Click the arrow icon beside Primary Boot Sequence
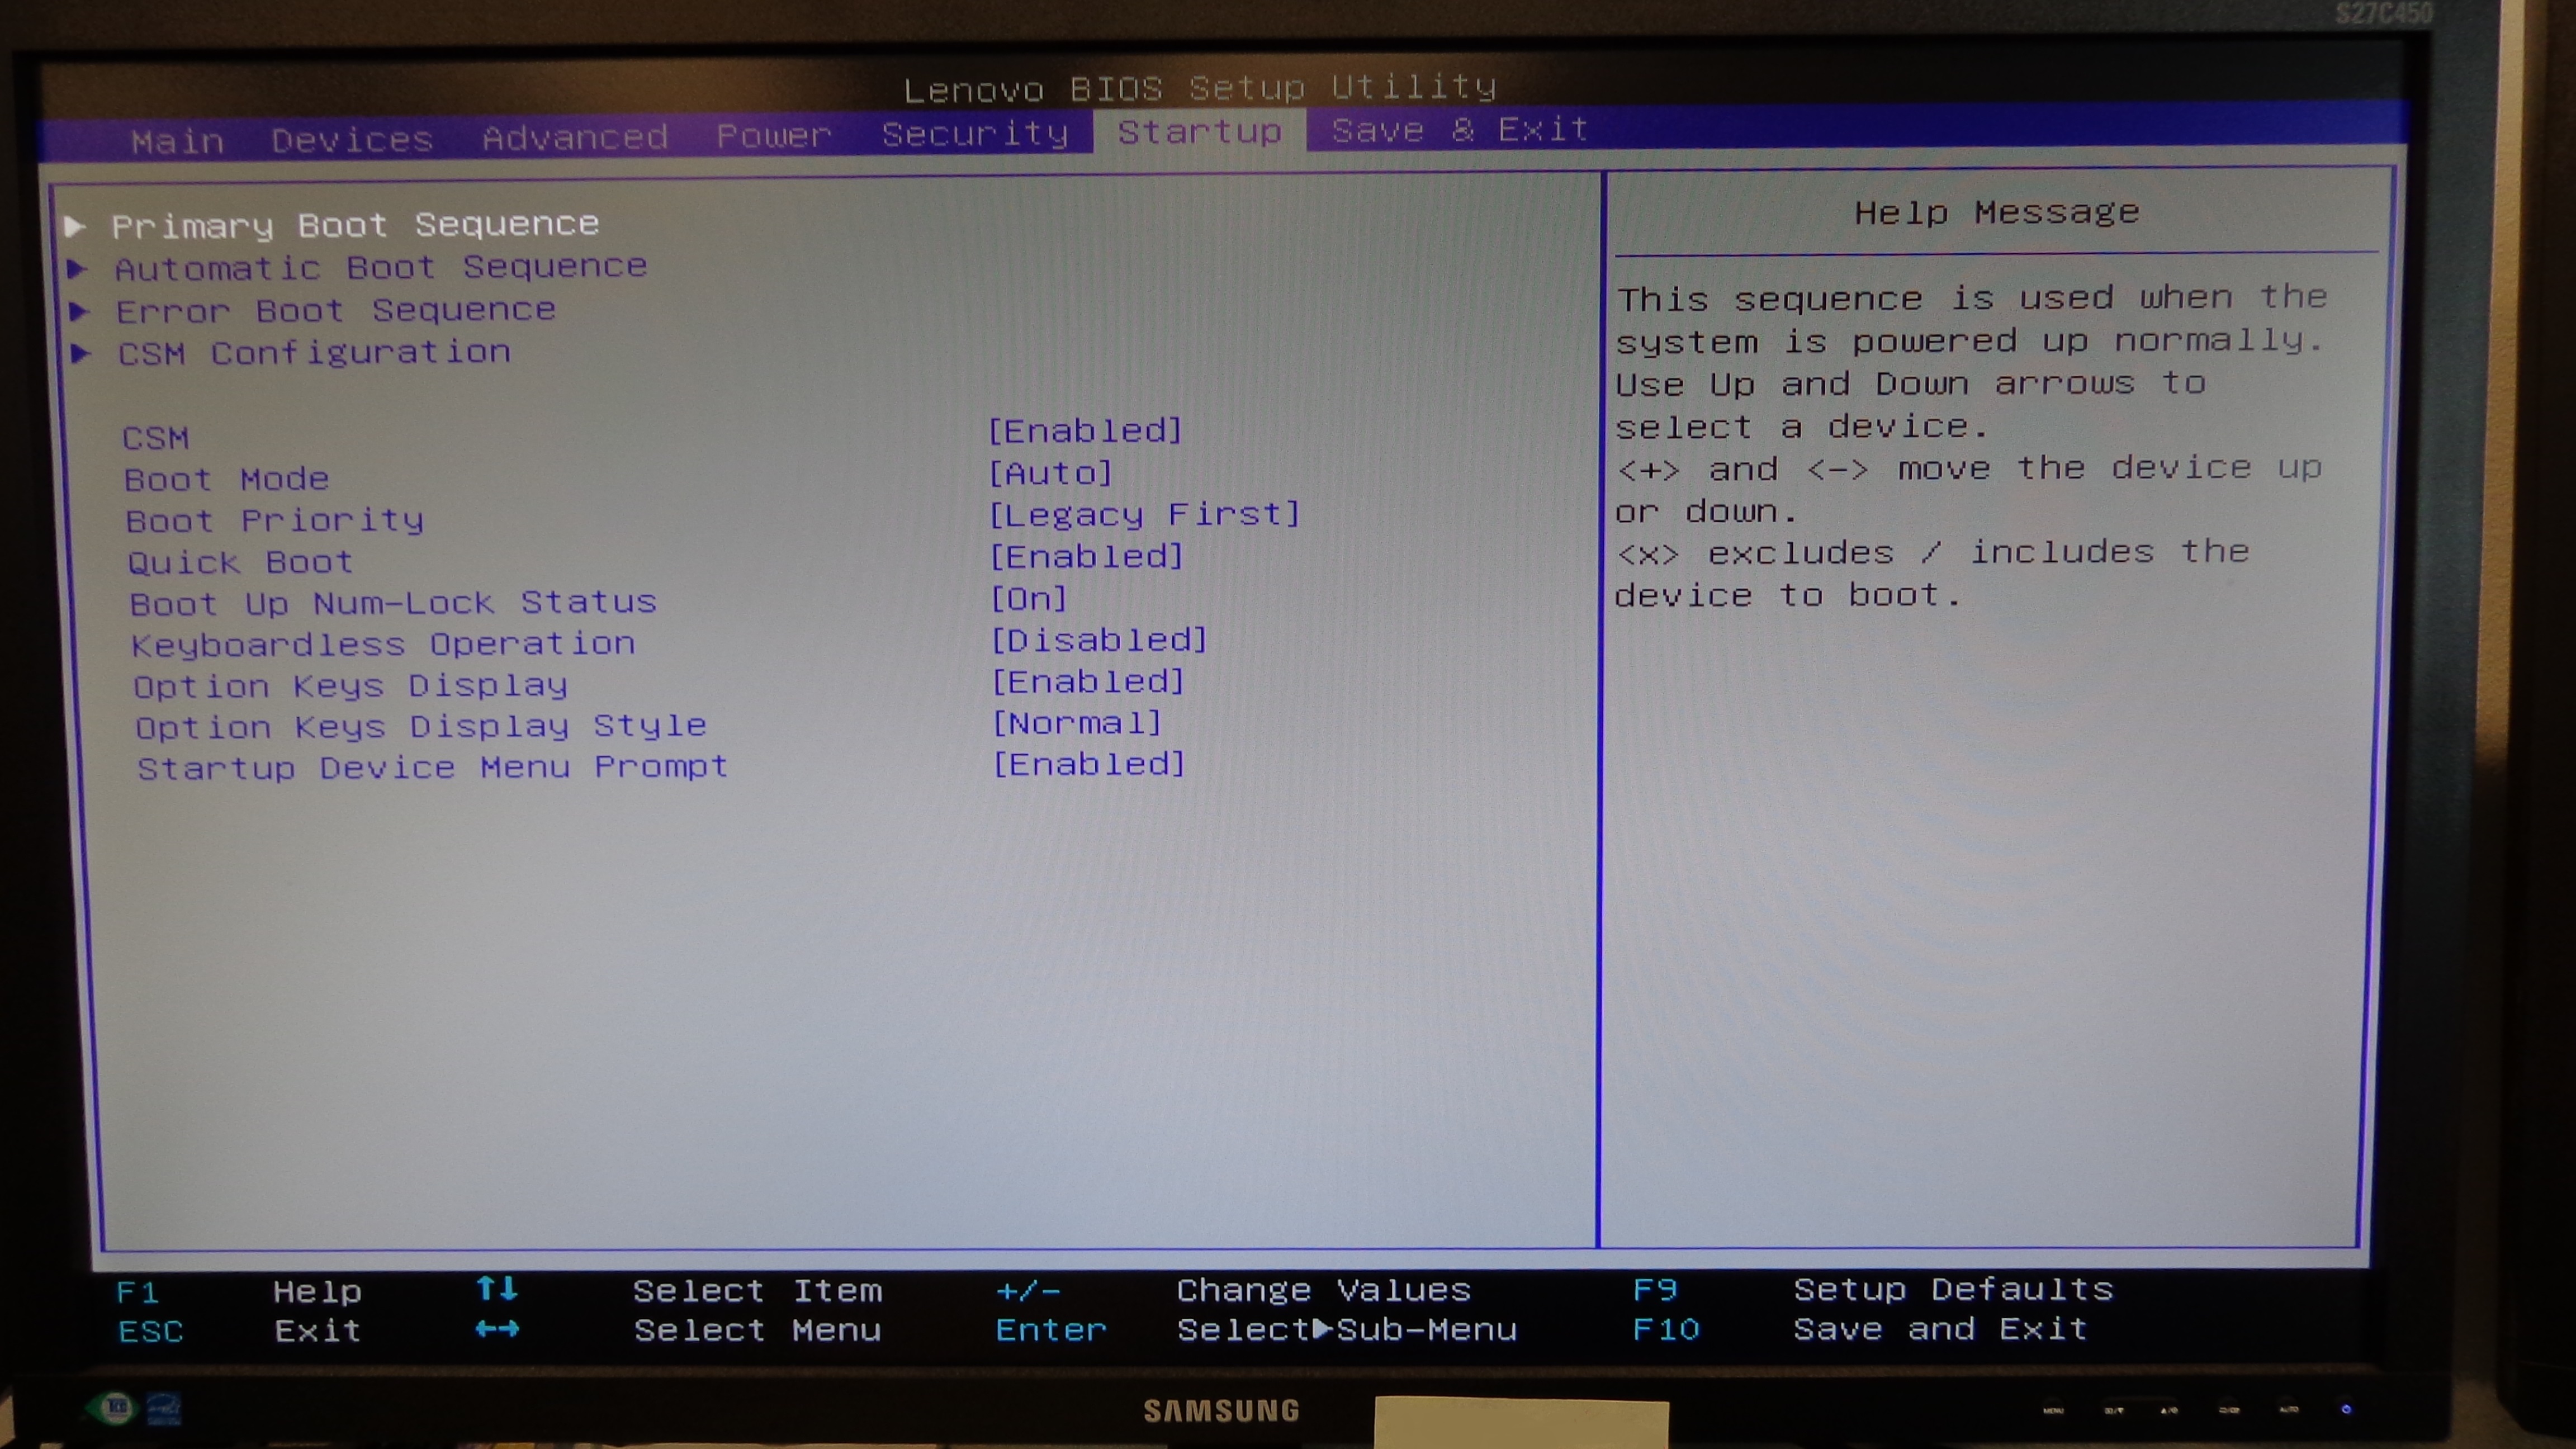This screenshot has height=1449, width=2576. (74, 226)
